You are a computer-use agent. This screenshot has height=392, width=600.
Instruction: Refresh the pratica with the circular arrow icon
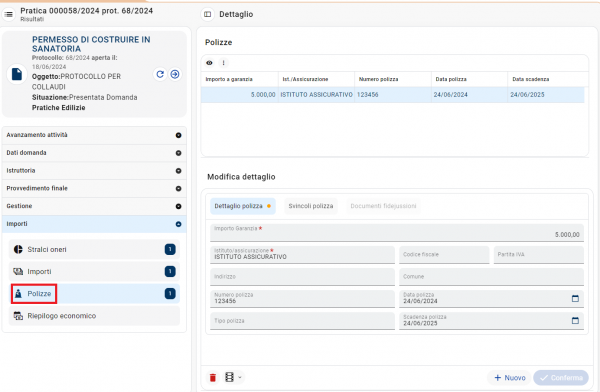click(160, 74)
